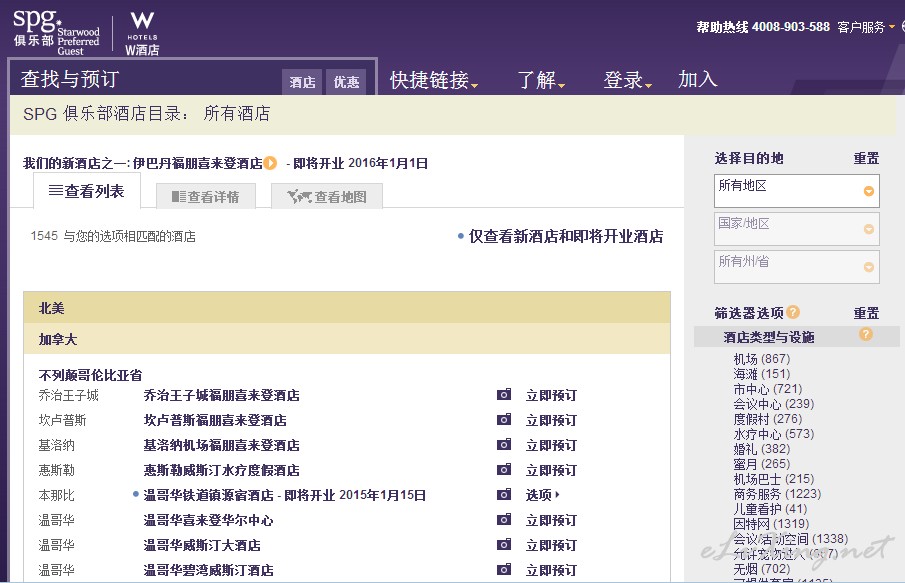Filter hotels by 水疗中心 (573)
905x583 pixels.
click(774, 434)
